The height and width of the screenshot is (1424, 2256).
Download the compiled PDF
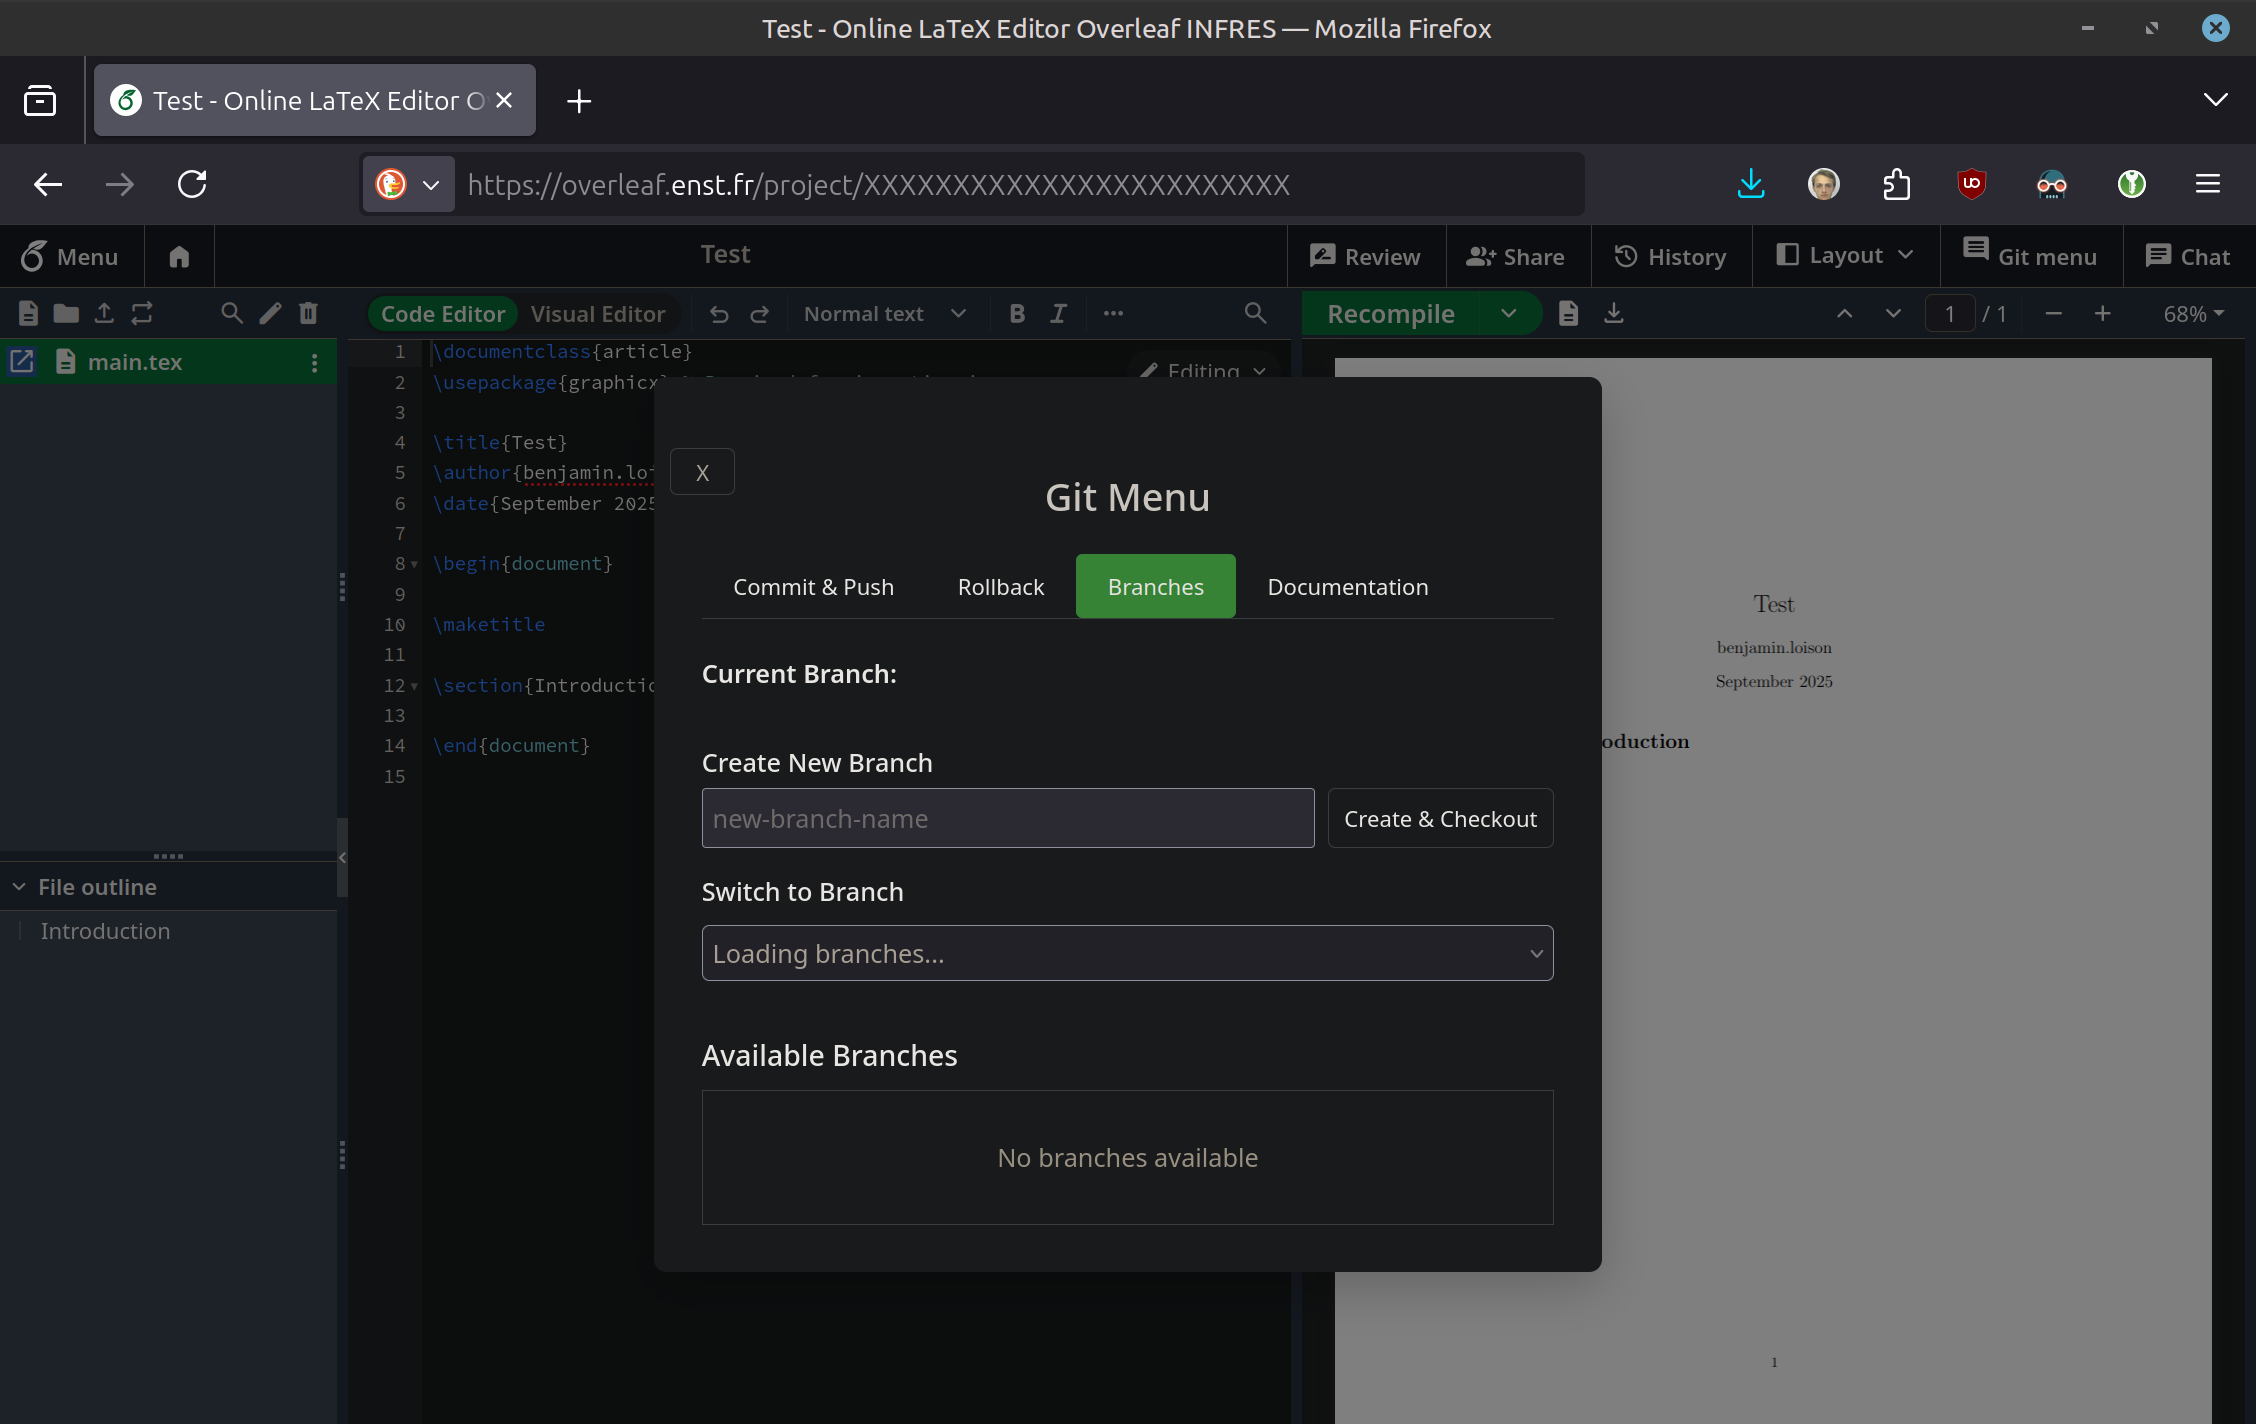[x=1613, y=314]
